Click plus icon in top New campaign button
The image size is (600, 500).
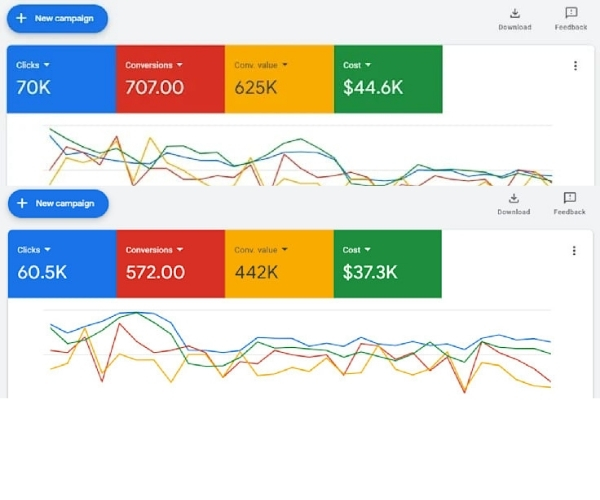coord(21,18)
